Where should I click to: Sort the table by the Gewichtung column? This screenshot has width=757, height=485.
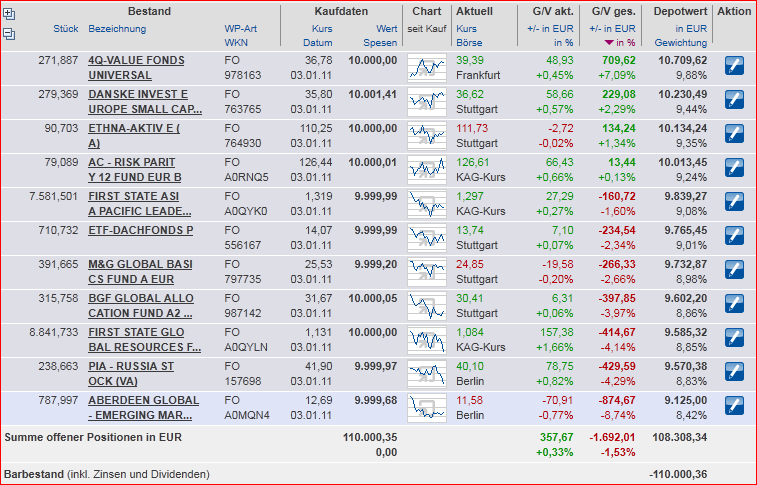tap(680, 44)
